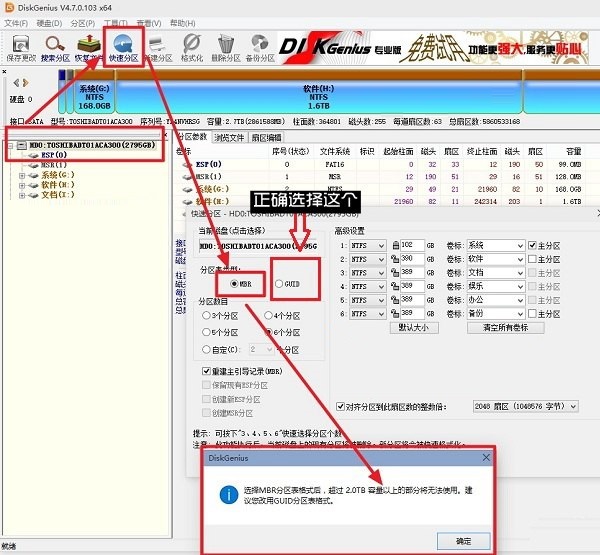This screenshot has height=555, width=600.
Task: Open Search Partition (搜索分区) tool
Action: (x=55, y=48)
